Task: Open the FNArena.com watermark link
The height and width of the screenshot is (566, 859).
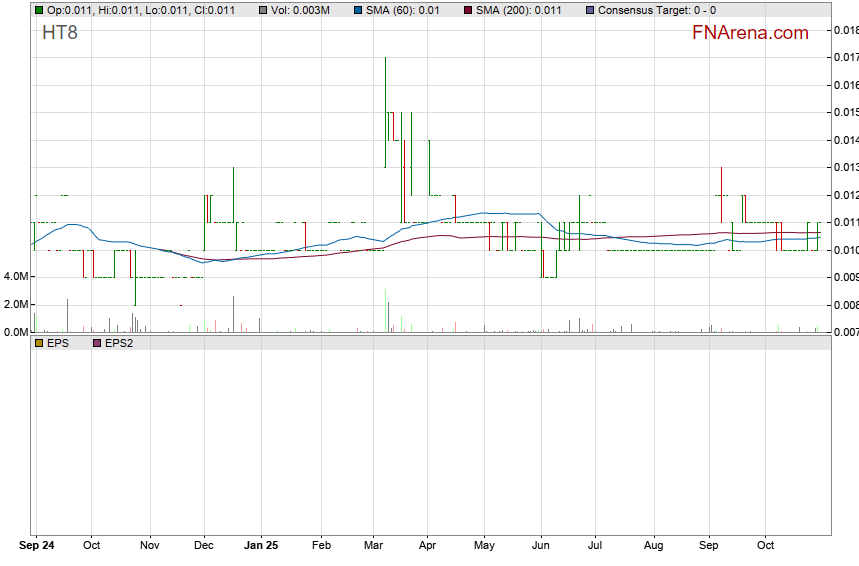Action: click(x=750, y=33)
